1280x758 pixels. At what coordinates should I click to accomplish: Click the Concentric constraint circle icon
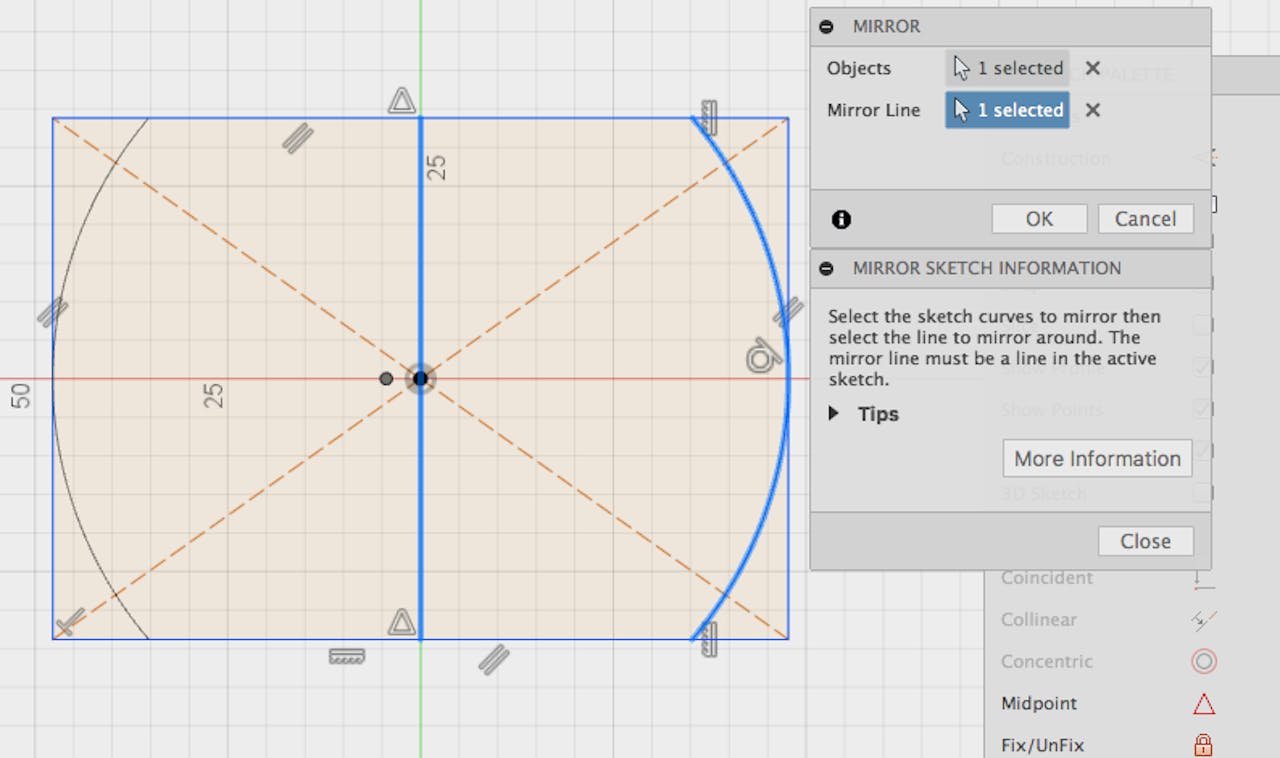click(x=1203, y=661)
